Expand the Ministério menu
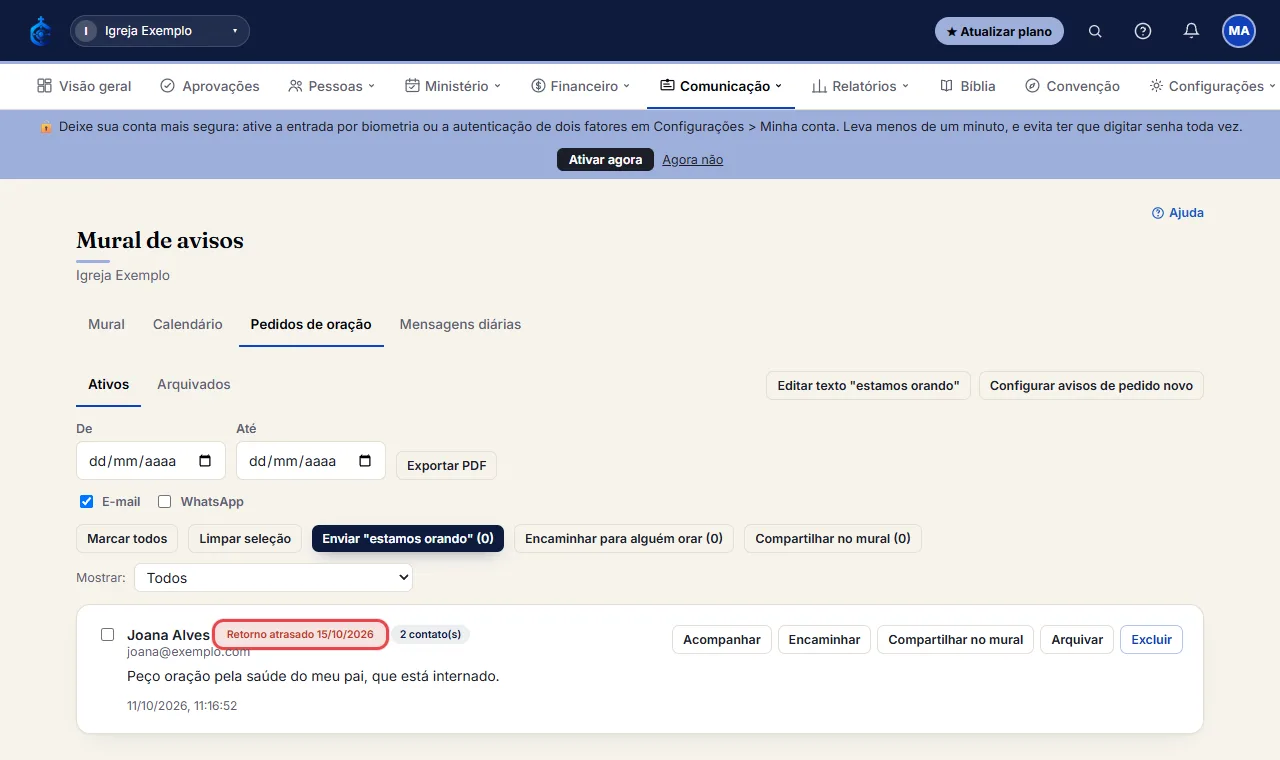This screenshot has height=760, width=1280. (x=453, y=86)
